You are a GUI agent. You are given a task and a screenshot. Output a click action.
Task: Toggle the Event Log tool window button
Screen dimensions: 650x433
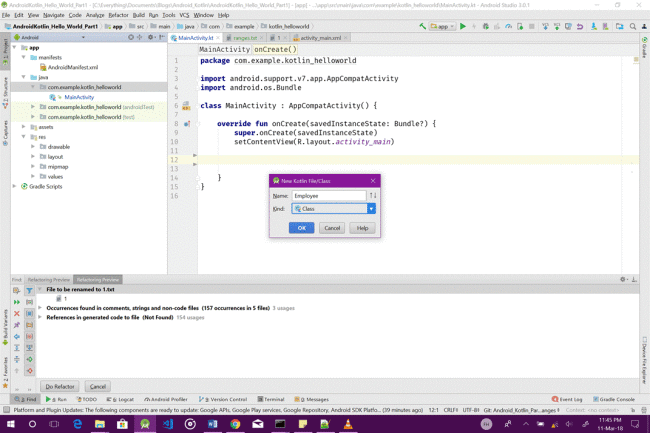(x=567, y=399)
